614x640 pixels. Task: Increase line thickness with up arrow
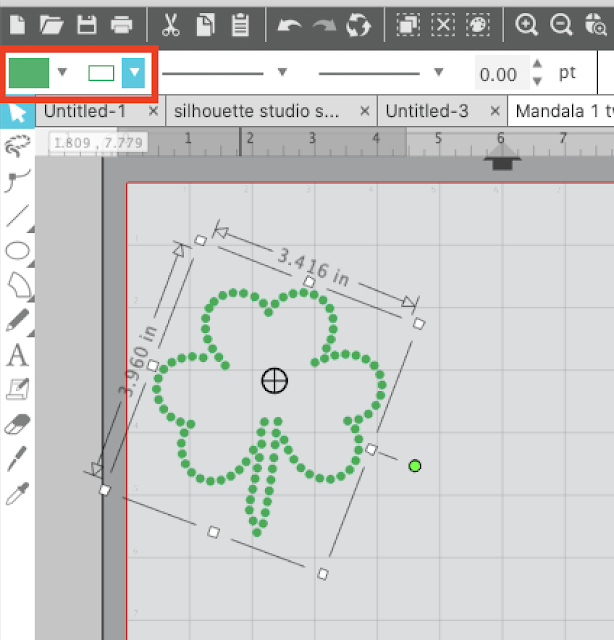pyautogui.click(x=537, y=64)
